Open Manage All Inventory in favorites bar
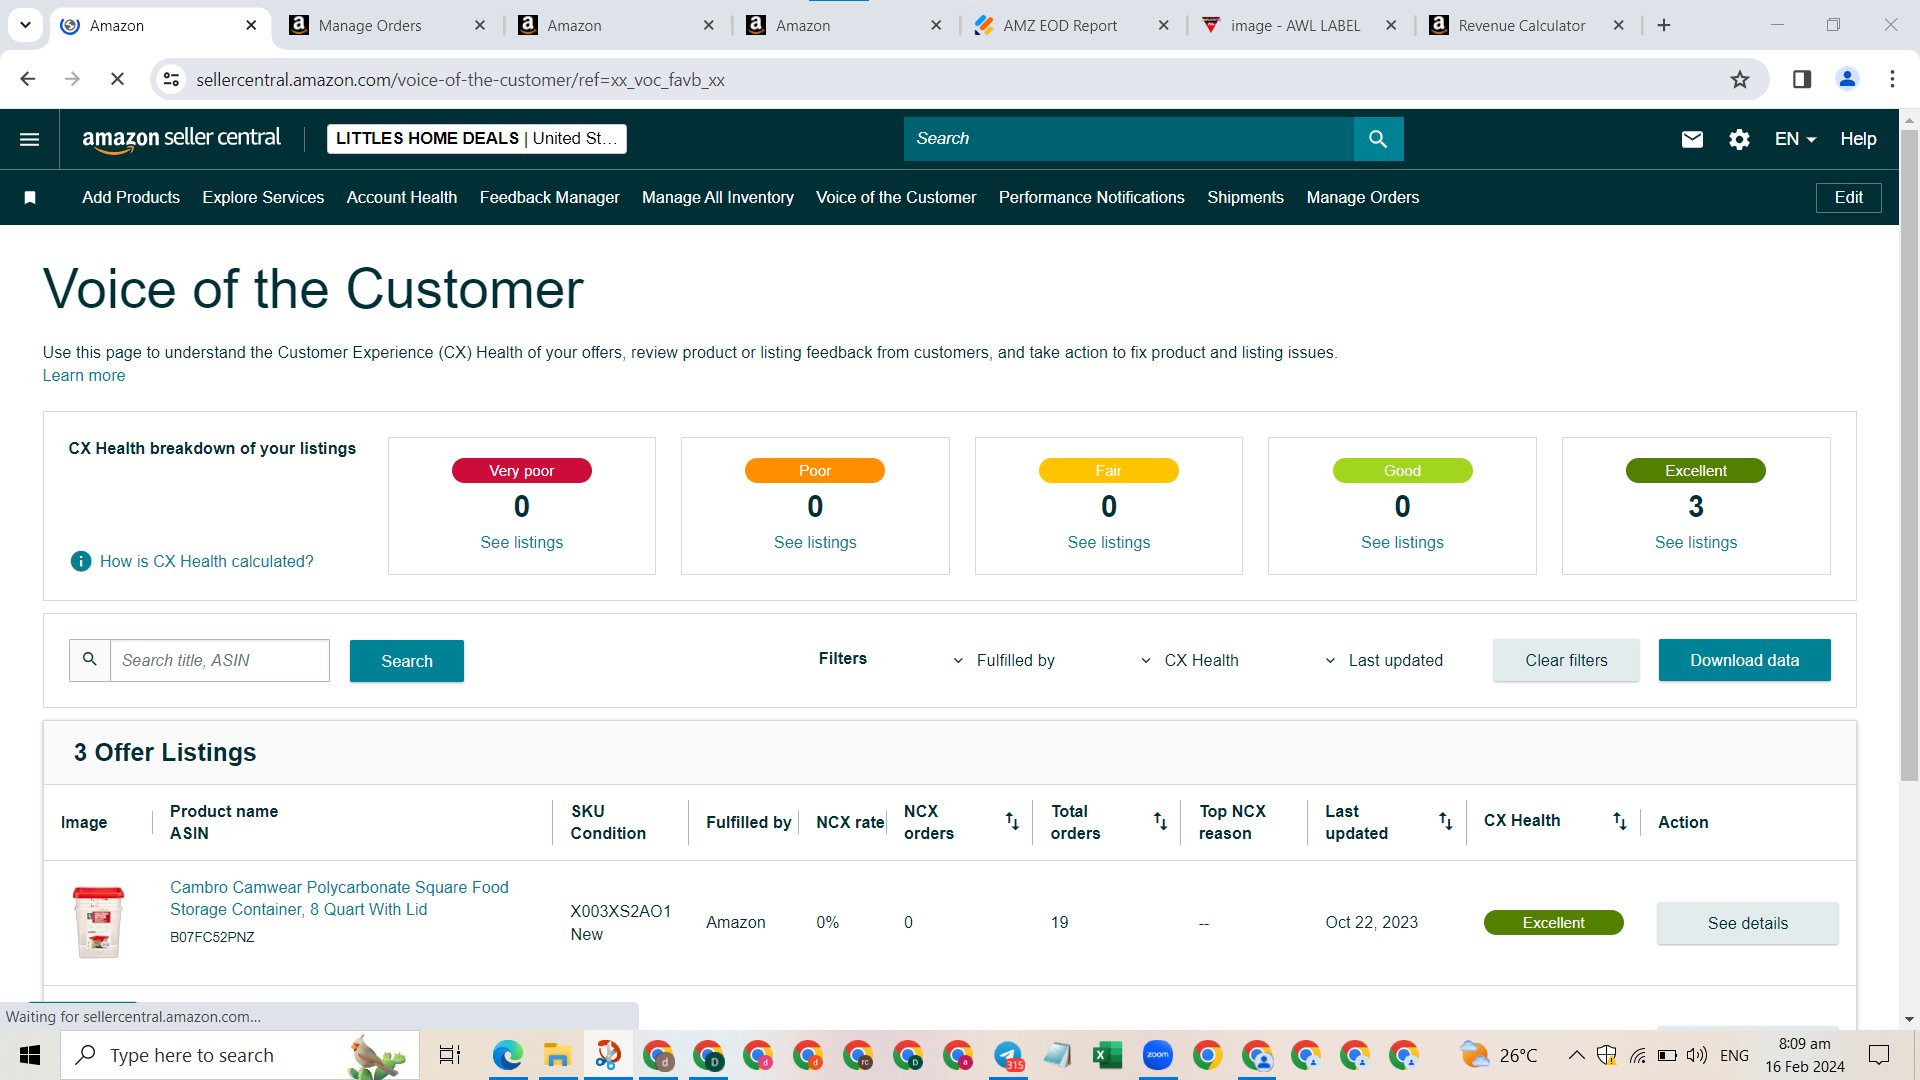The width and height of the screenshot is (1920, 1080). [718, 198]
